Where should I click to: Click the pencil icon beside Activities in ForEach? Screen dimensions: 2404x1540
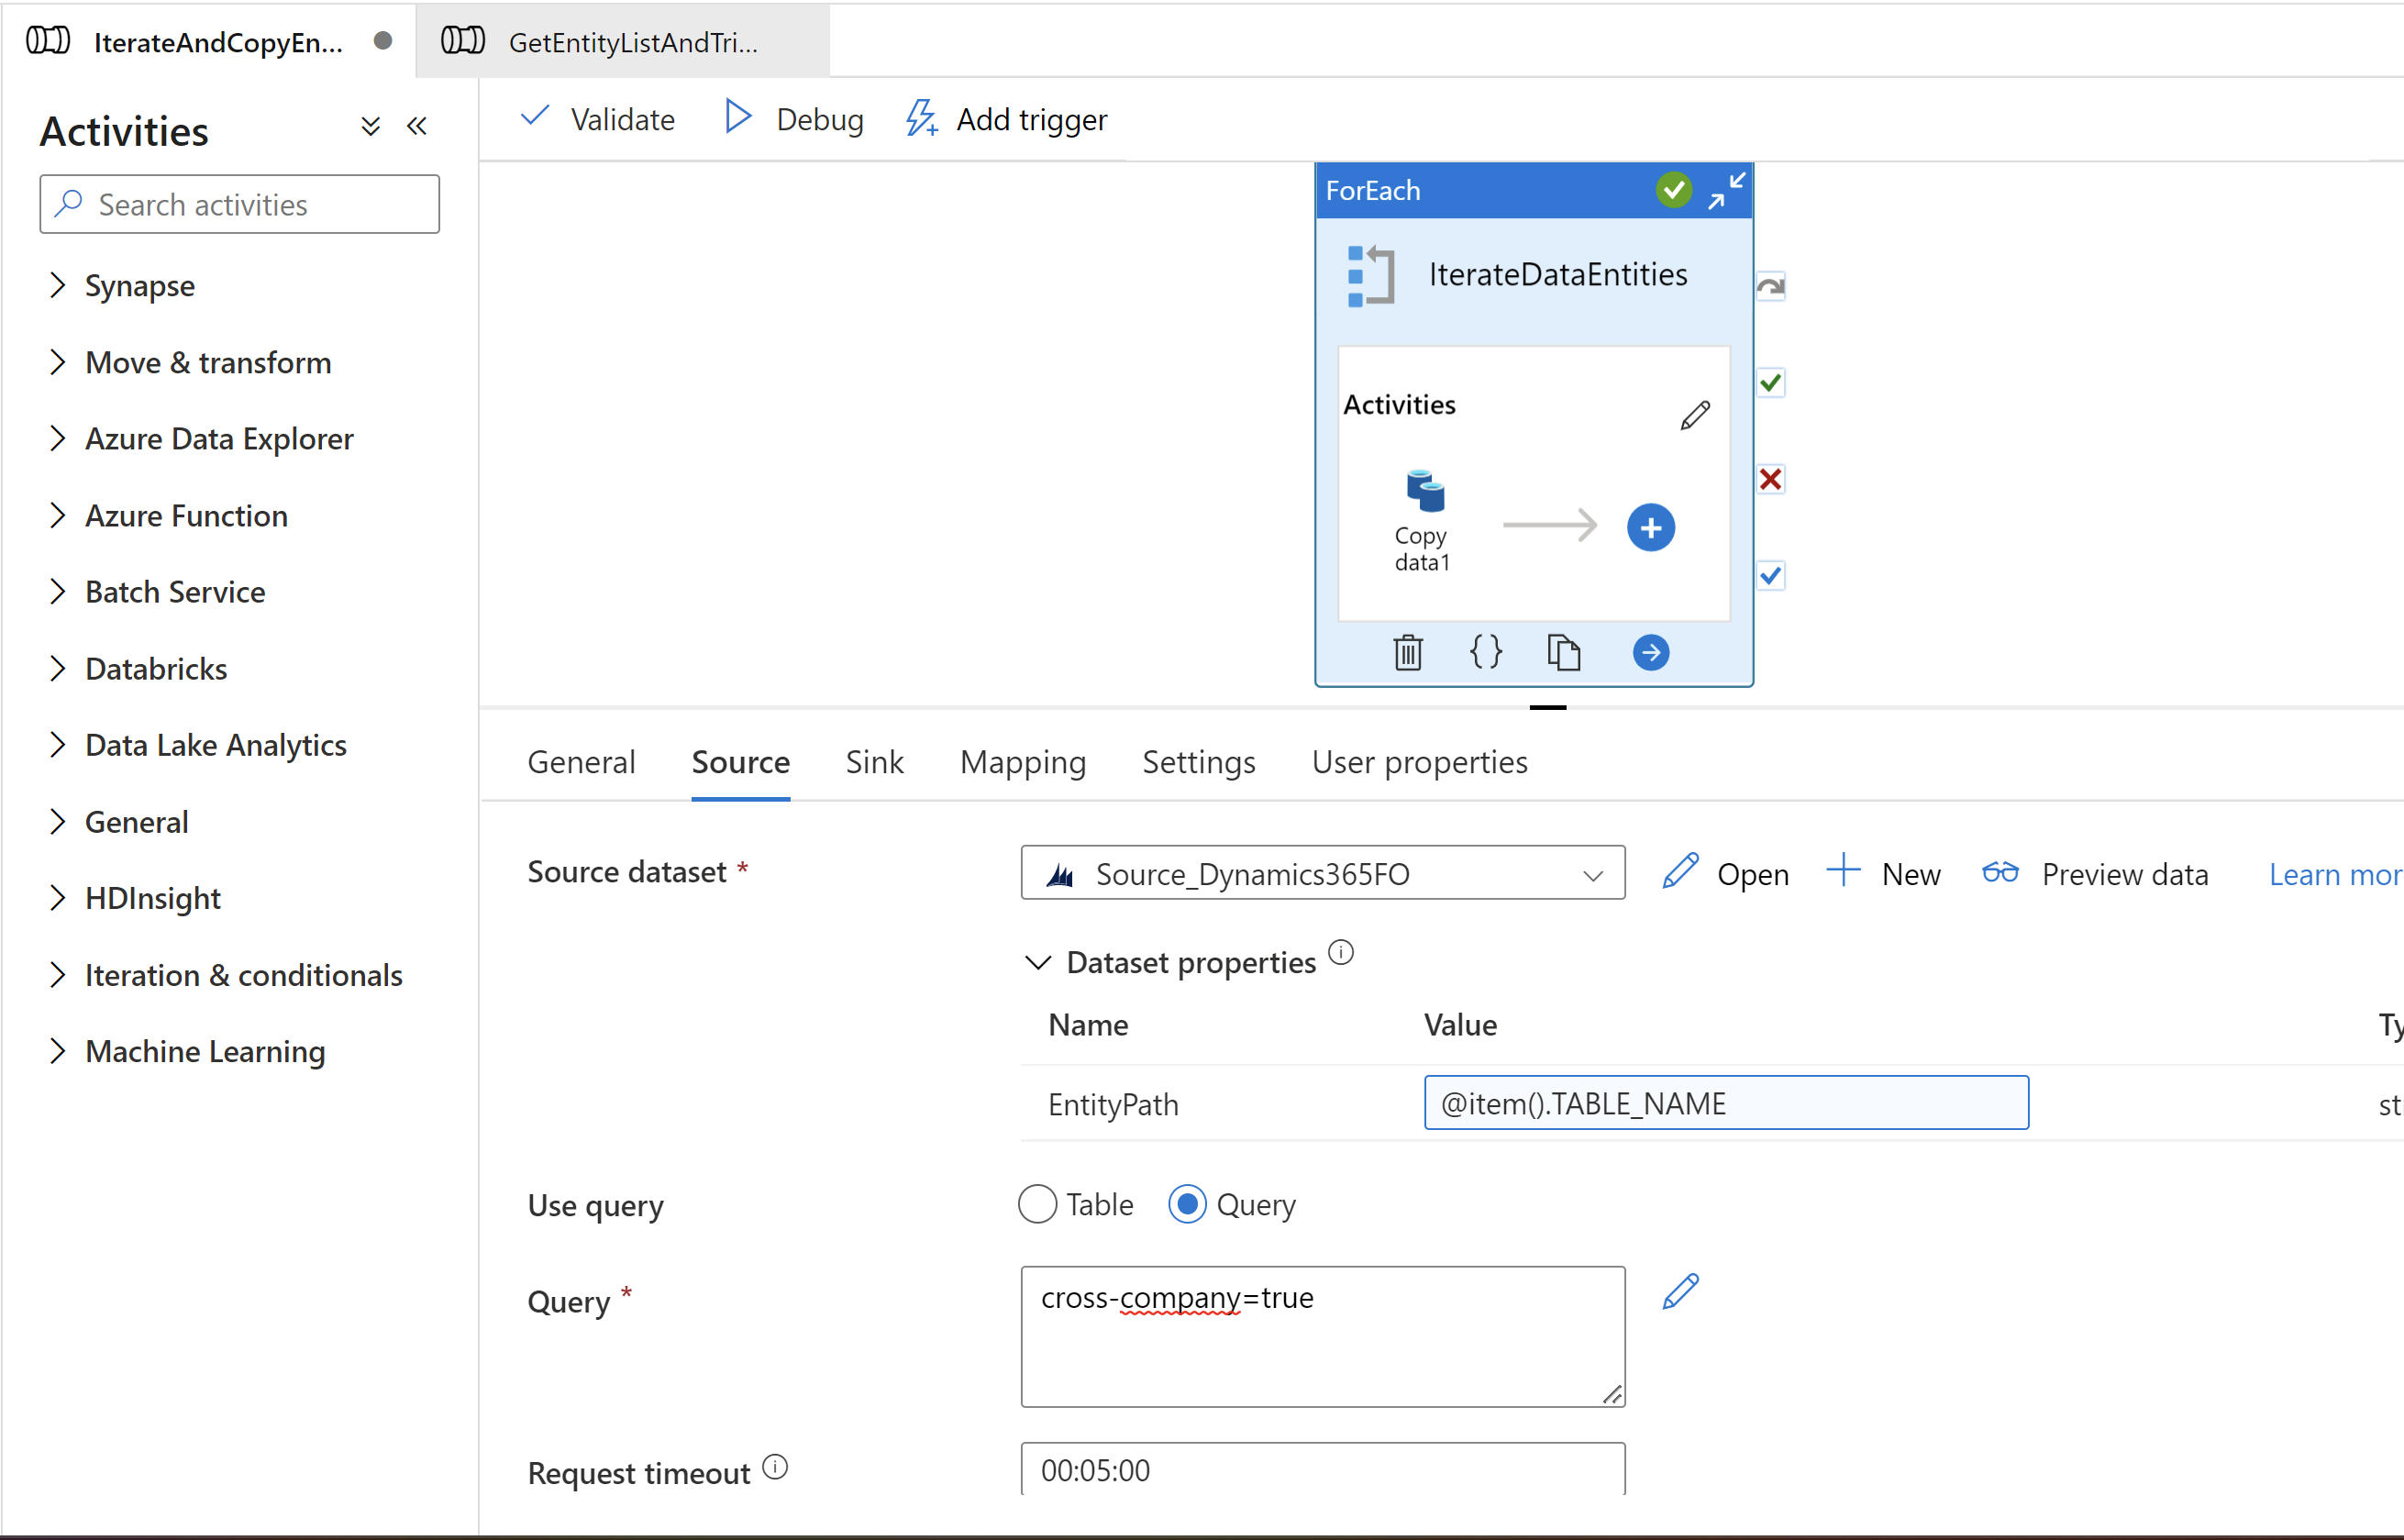click(1695, 414)
